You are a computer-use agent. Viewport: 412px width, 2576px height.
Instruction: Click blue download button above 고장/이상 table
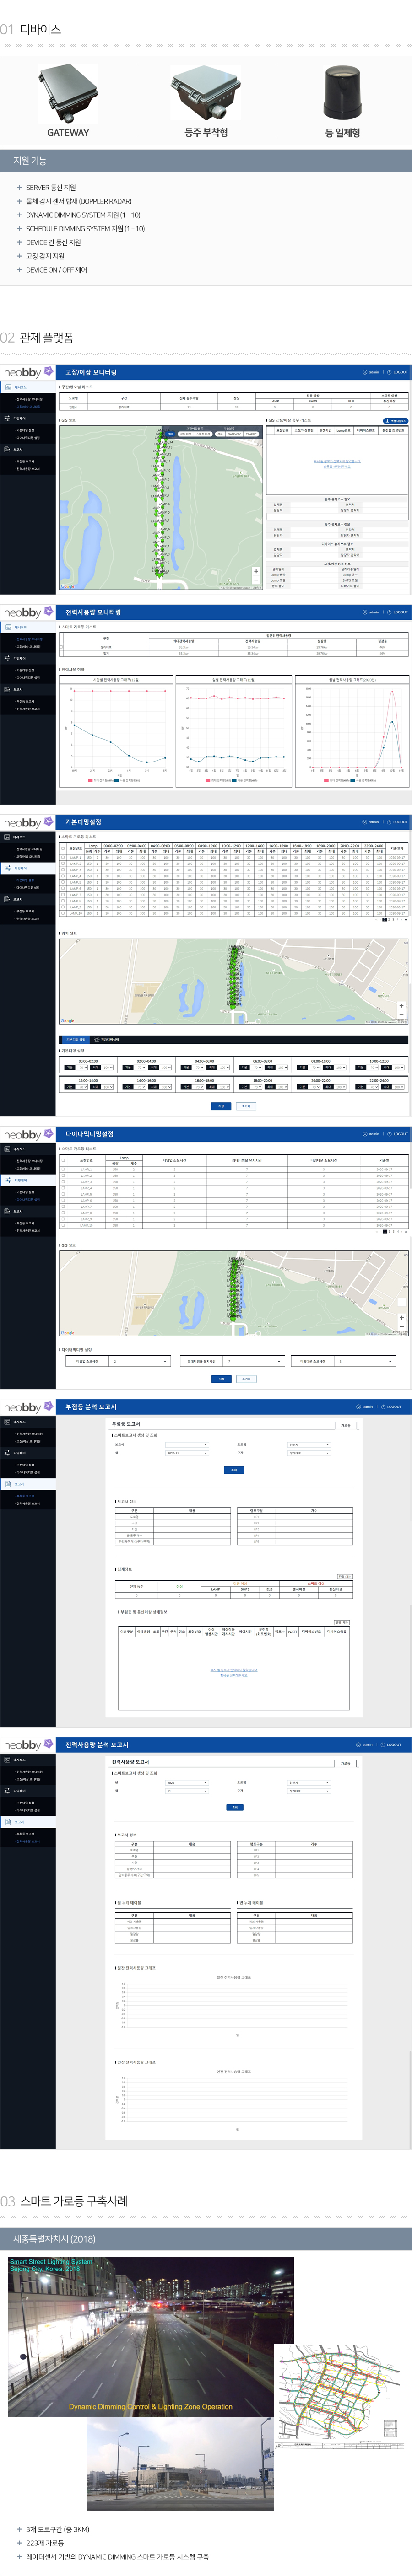point(397,421)
